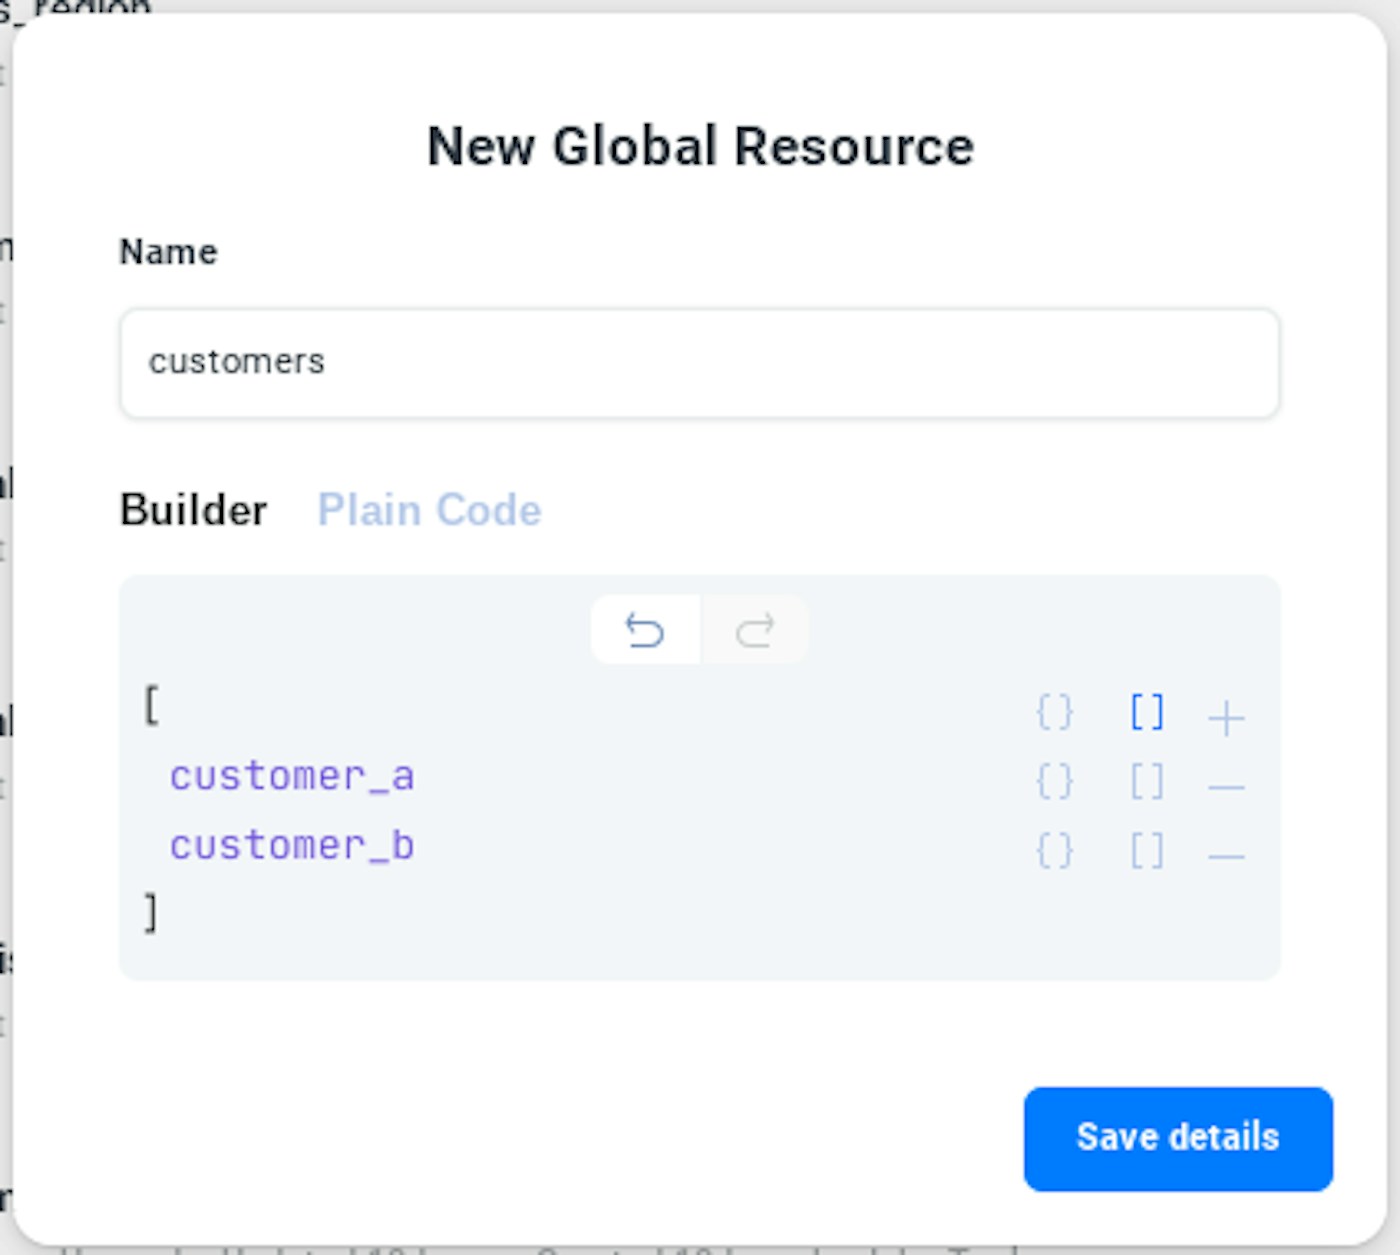This screenshot has height=1255, width=1400.
Task: Click the opening bracket of the array
Action: click(x=151, y=706)
